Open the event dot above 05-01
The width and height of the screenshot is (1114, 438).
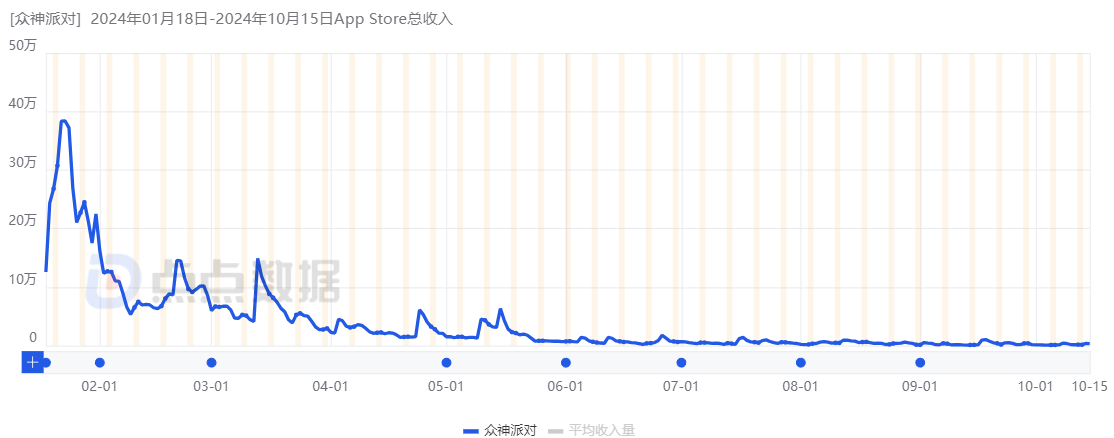pyautogui.click(x=446, y=362)
